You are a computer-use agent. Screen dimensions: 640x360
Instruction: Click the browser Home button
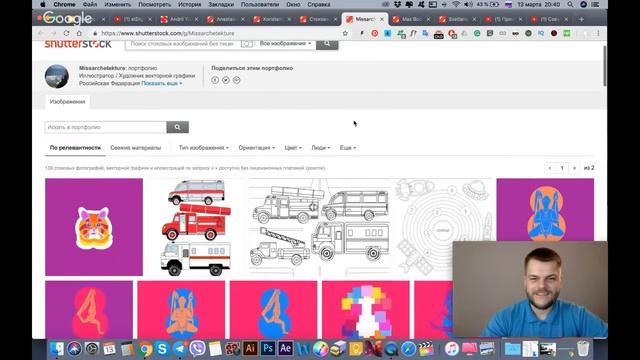point(79,33)
